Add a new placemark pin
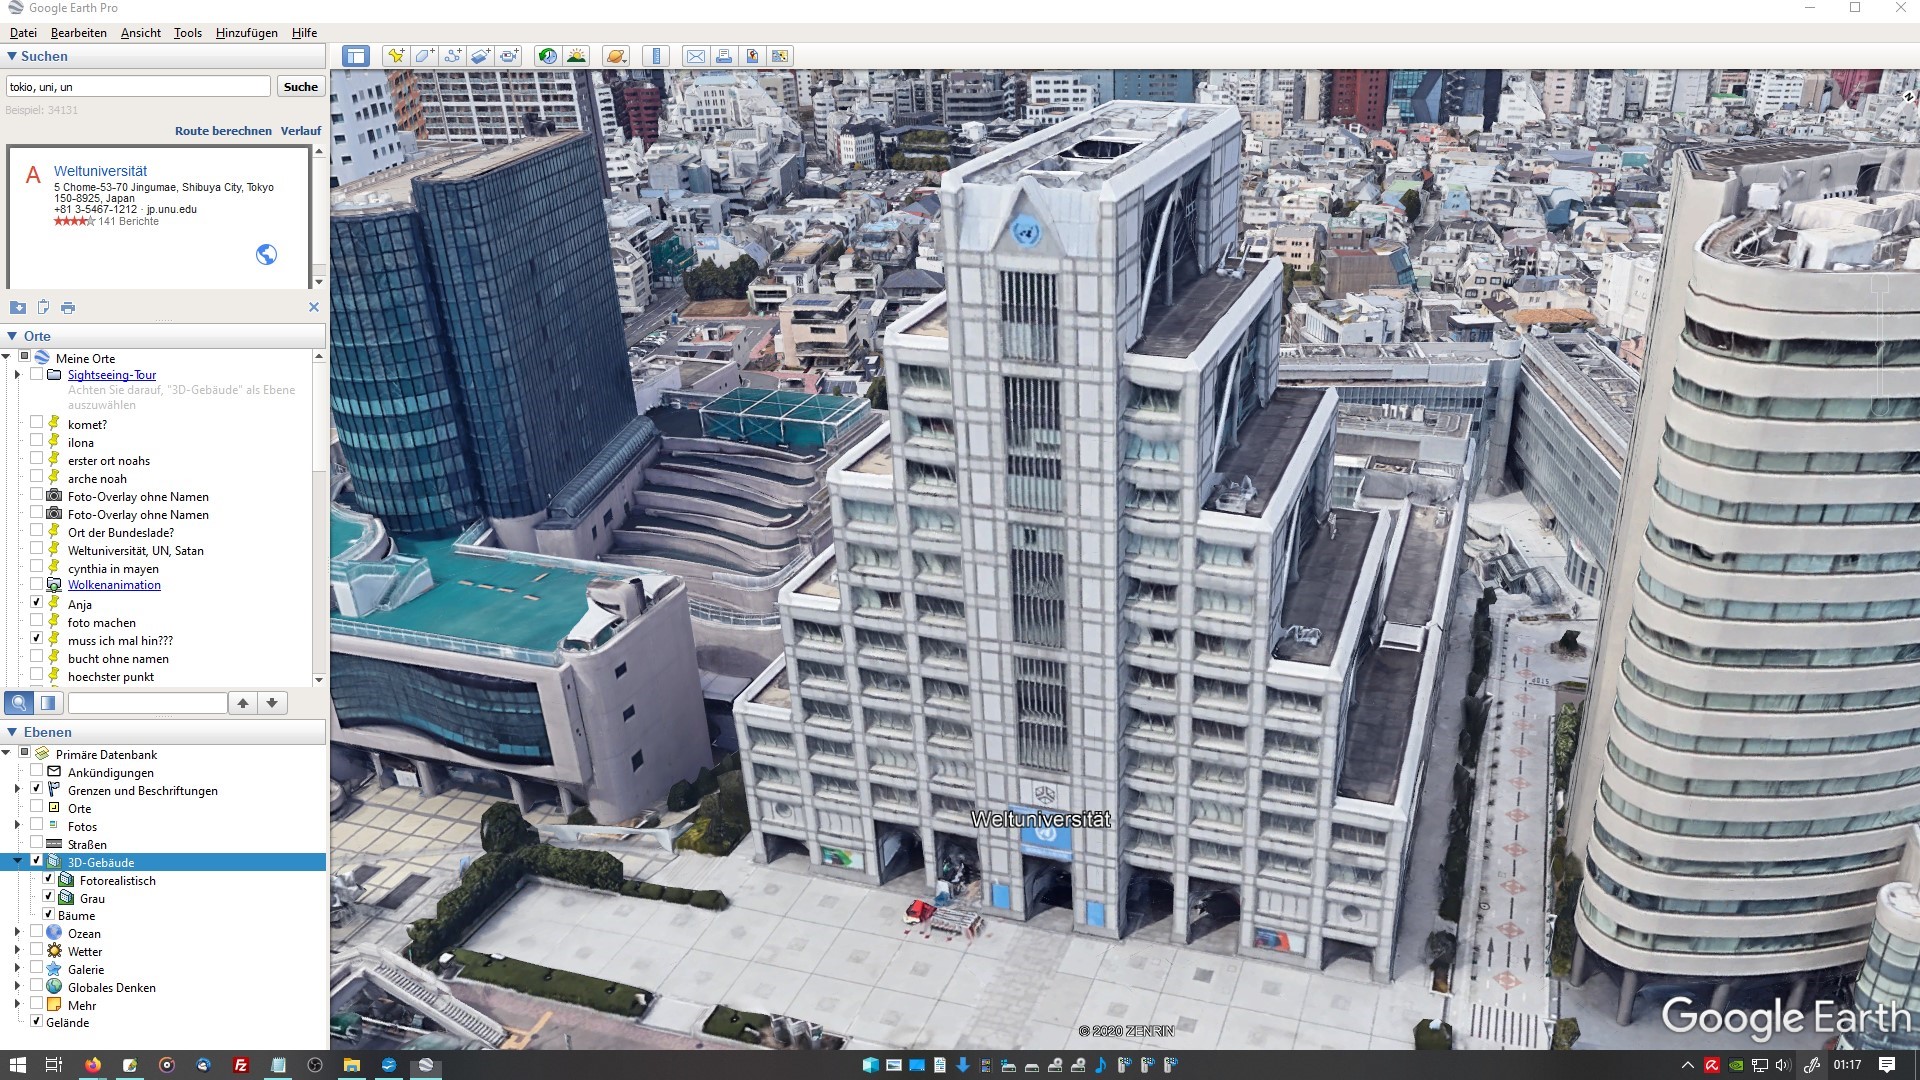 click(x=396, y=56)
